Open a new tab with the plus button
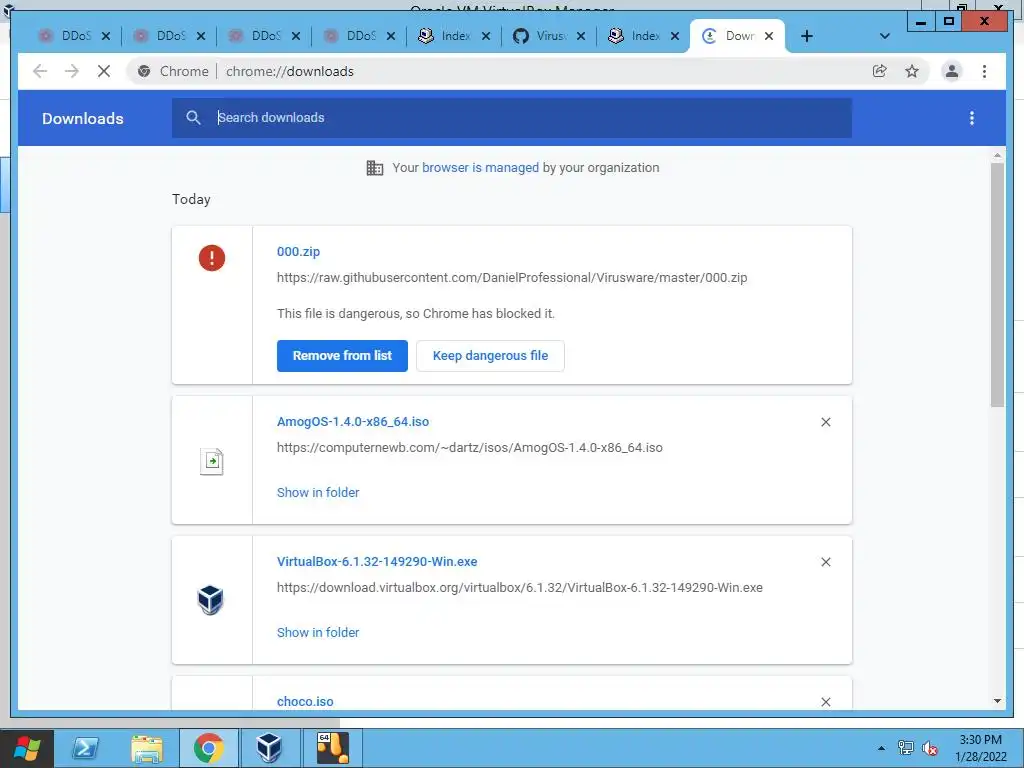The width and height of the screenshot is (1024, 768). pos(807,36)
